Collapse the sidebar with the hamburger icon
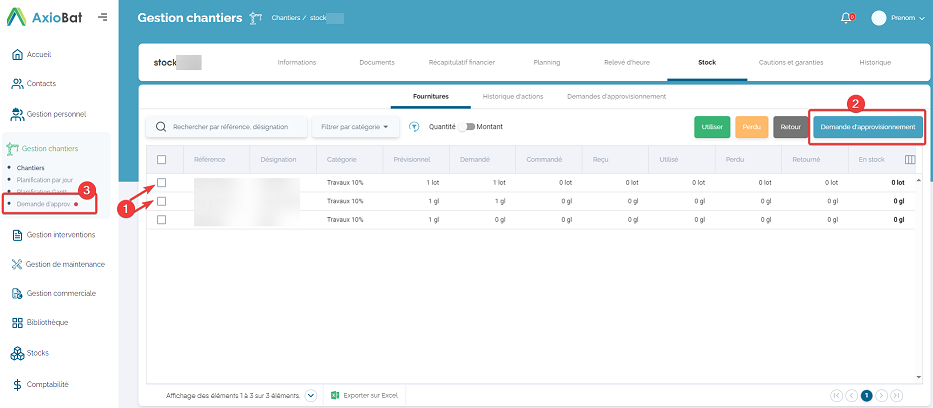Image resolution: width=933 pixels, height=408 pixels. click(103, 17)
